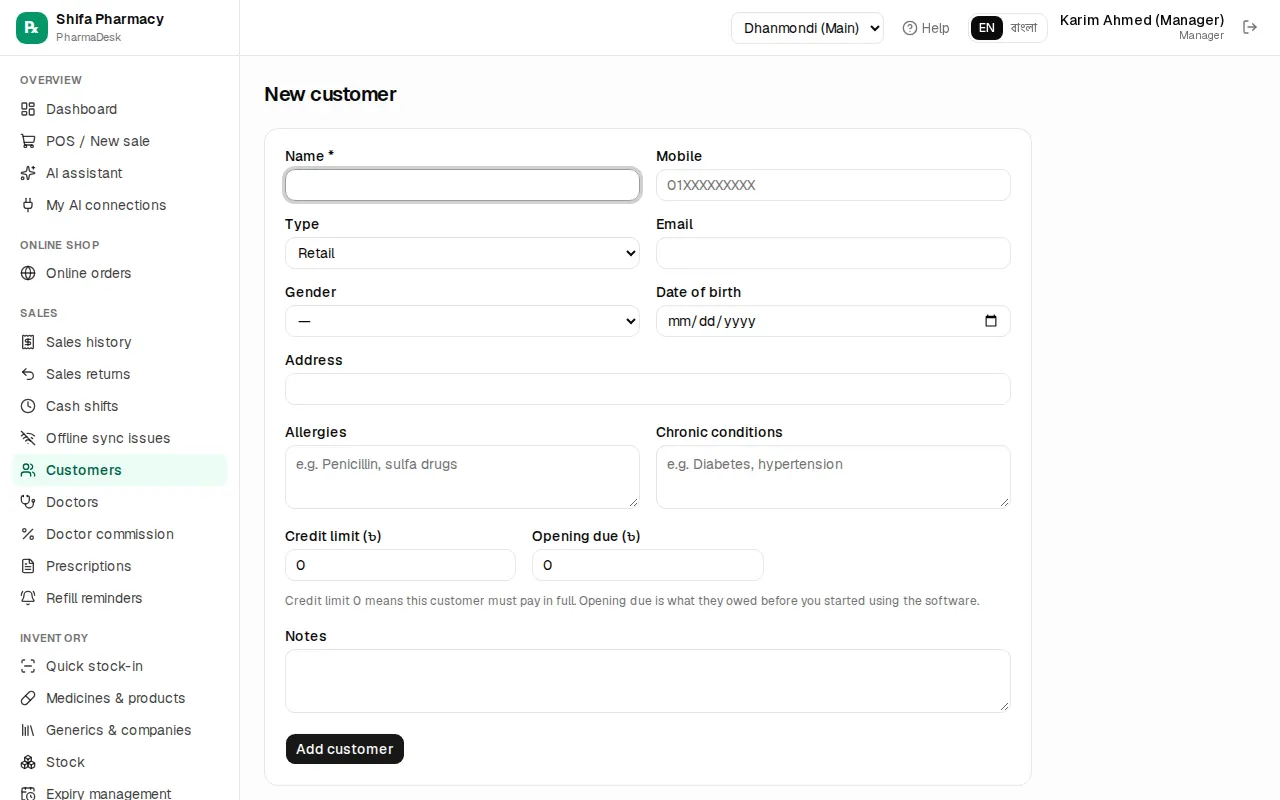The height and width of the screenshot is (800, 1280).
Task: Click the Notes text area
Action: pyautogui.click(x=648, y=681)
